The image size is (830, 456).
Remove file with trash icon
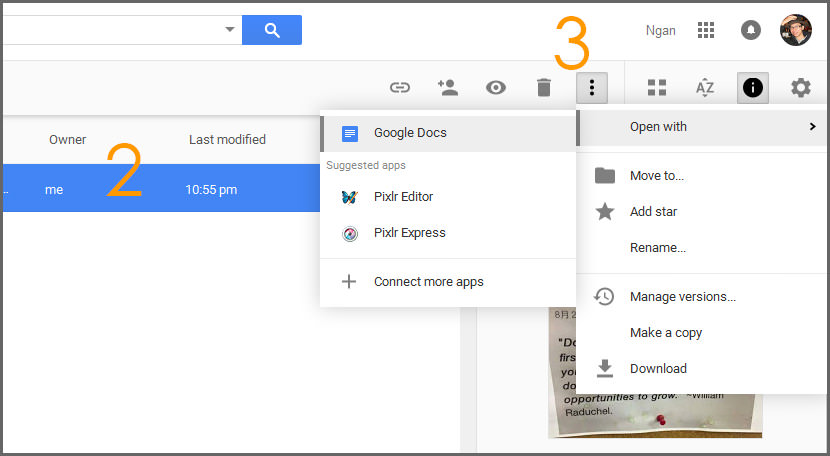pyautogui.click(x=544, y=87)
